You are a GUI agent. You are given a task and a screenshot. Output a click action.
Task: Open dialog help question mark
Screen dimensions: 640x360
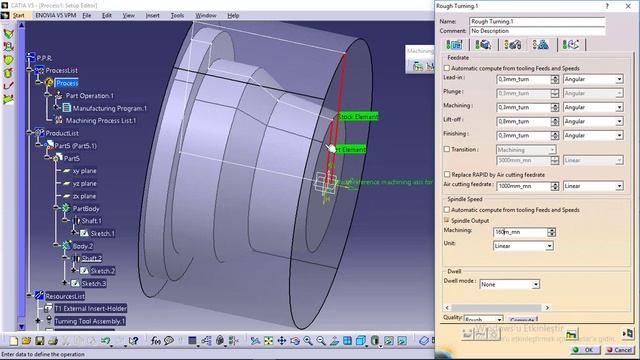[607, 6]
